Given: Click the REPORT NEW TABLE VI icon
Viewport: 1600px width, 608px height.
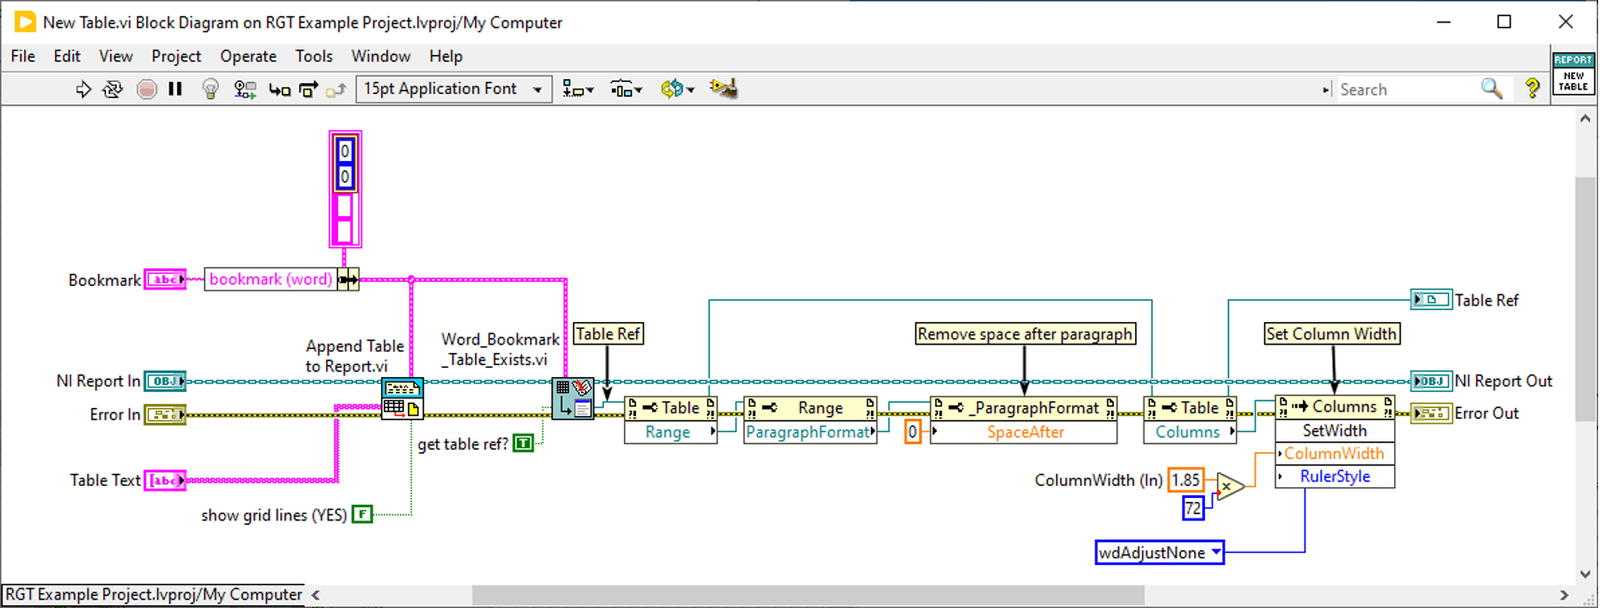Looking at the screenshot, I should [x=1573, y=73].
